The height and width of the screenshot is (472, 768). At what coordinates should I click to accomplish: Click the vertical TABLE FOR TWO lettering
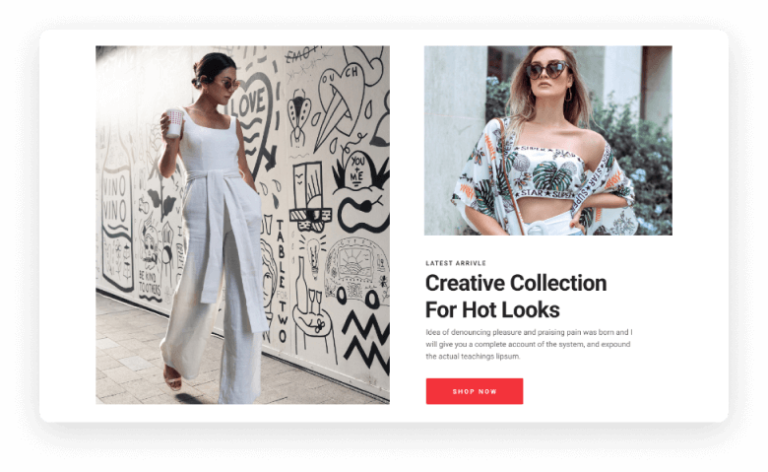tap(282, 281)
